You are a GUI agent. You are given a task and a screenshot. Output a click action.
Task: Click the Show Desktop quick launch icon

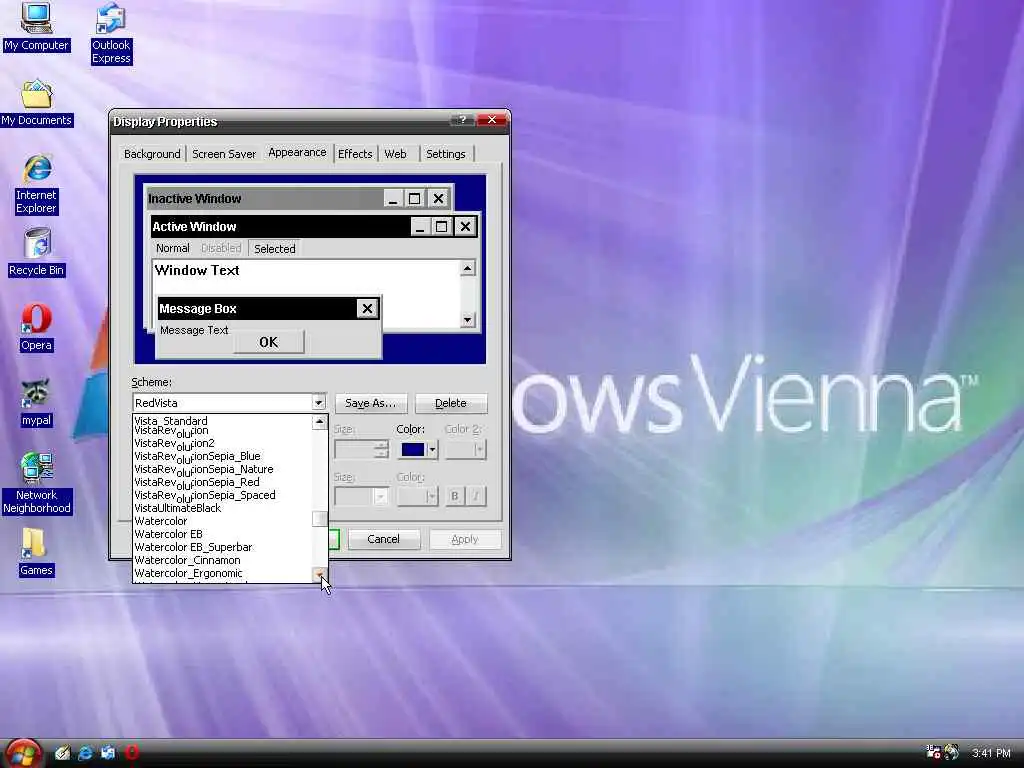coord(62,753)
